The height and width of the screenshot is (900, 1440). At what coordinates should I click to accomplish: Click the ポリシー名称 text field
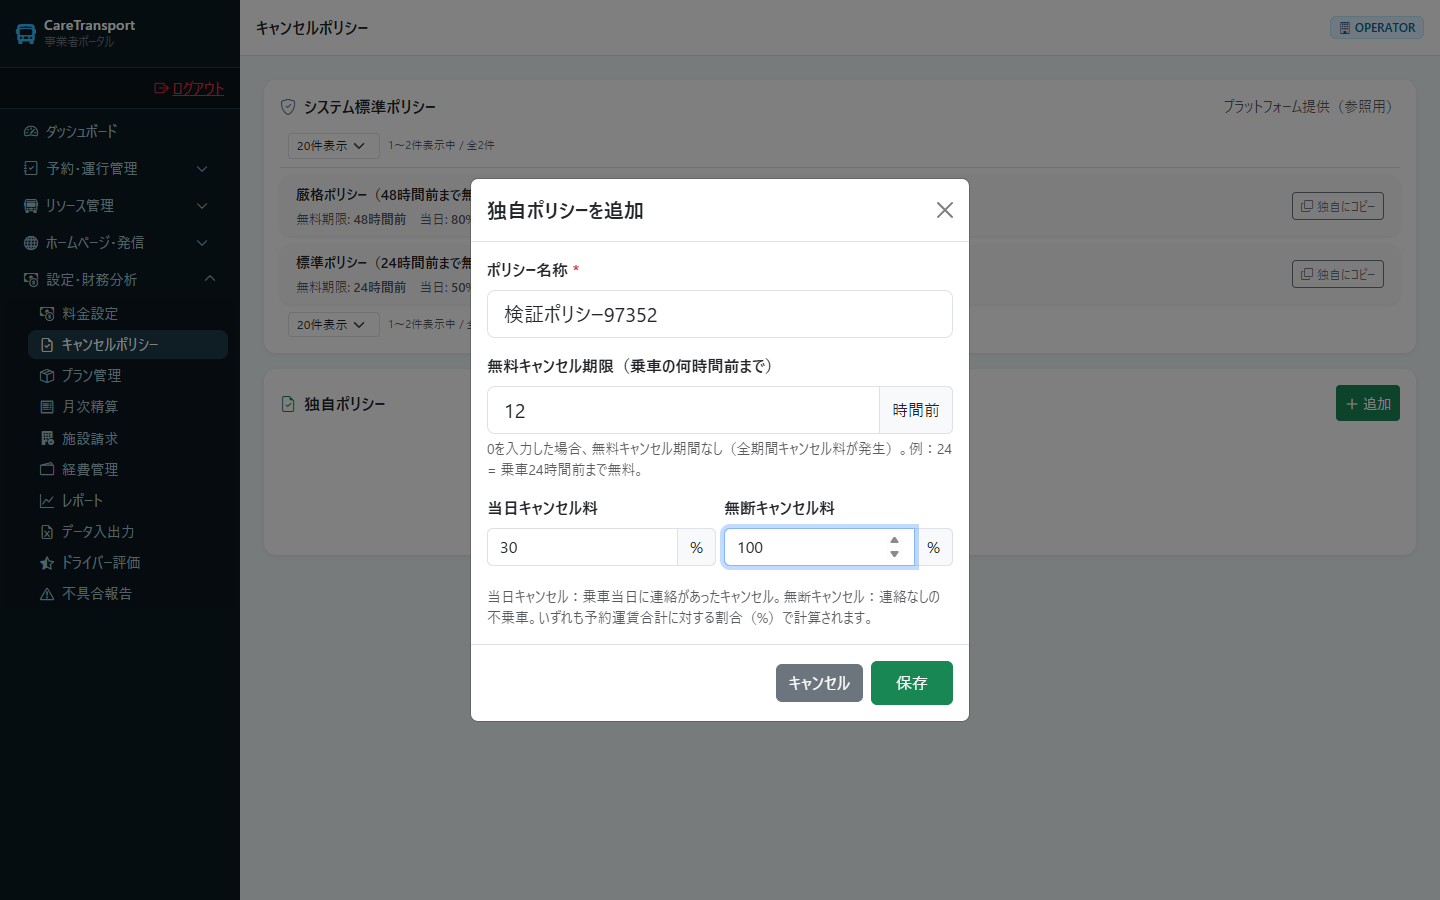coord(720,314)
